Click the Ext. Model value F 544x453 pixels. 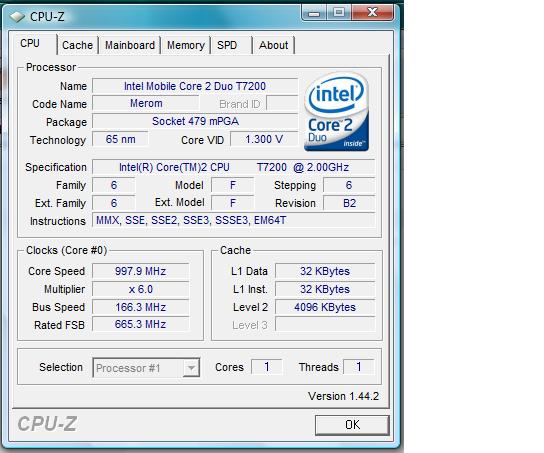233,203
